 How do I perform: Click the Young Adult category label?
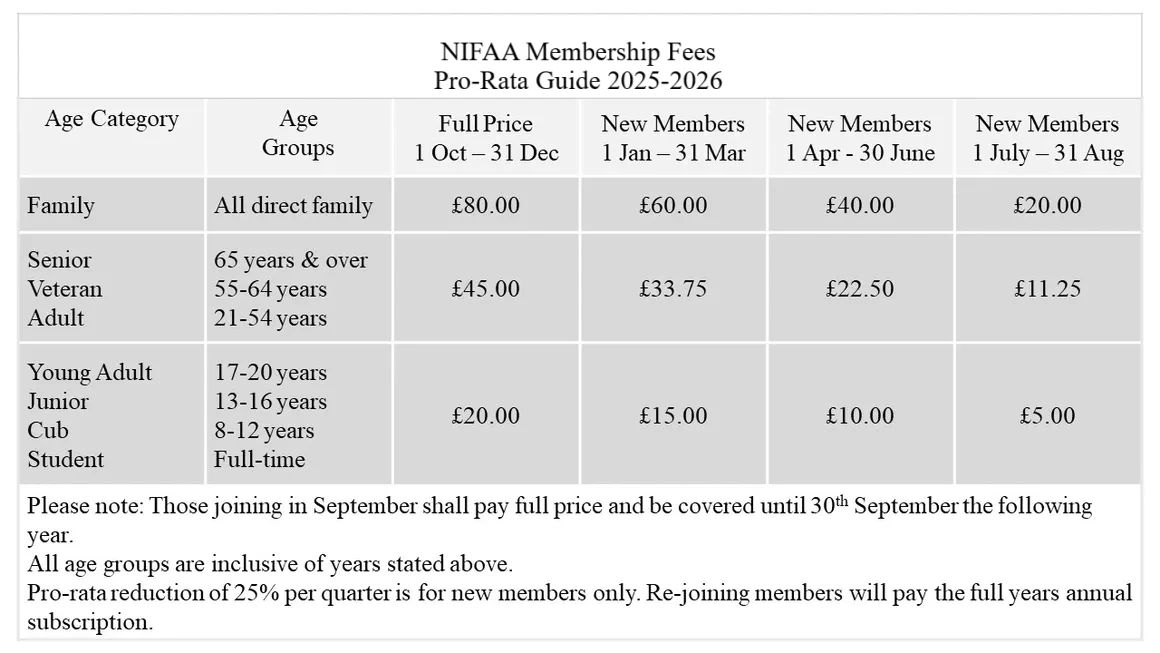[x=90, y=372]
